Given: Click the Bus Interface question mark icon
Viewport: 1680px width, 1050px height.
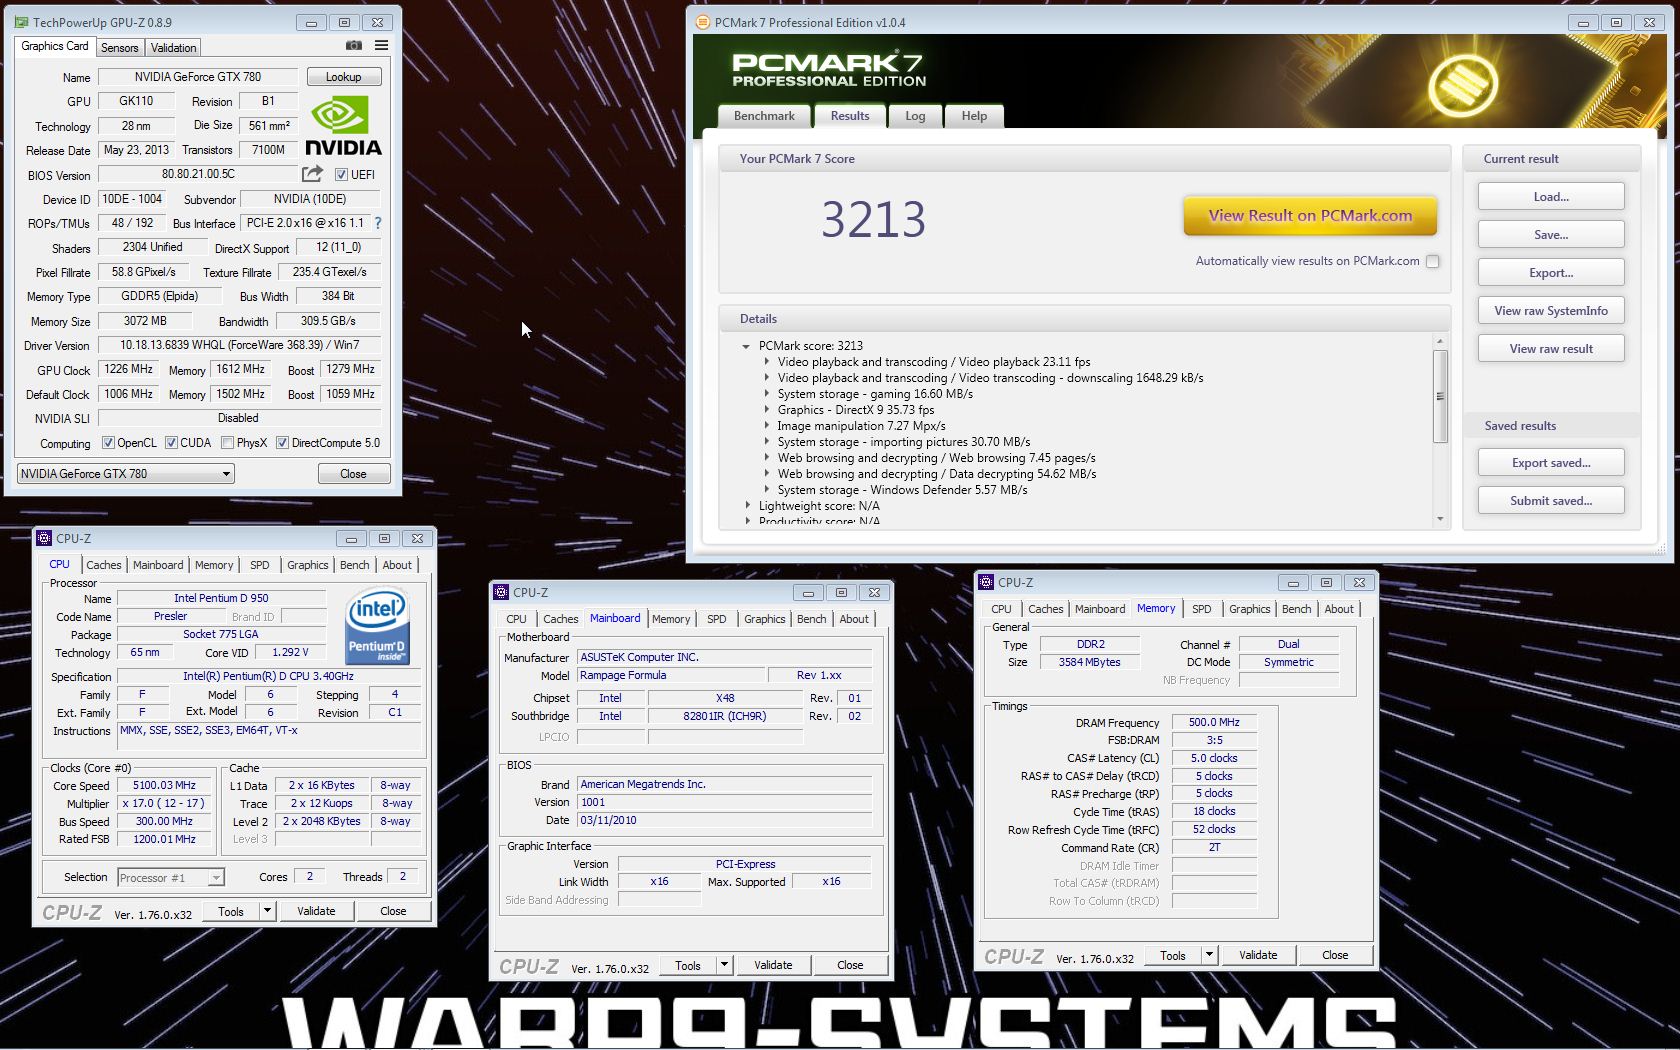Looking at the screenshot, I should (377, 223).
